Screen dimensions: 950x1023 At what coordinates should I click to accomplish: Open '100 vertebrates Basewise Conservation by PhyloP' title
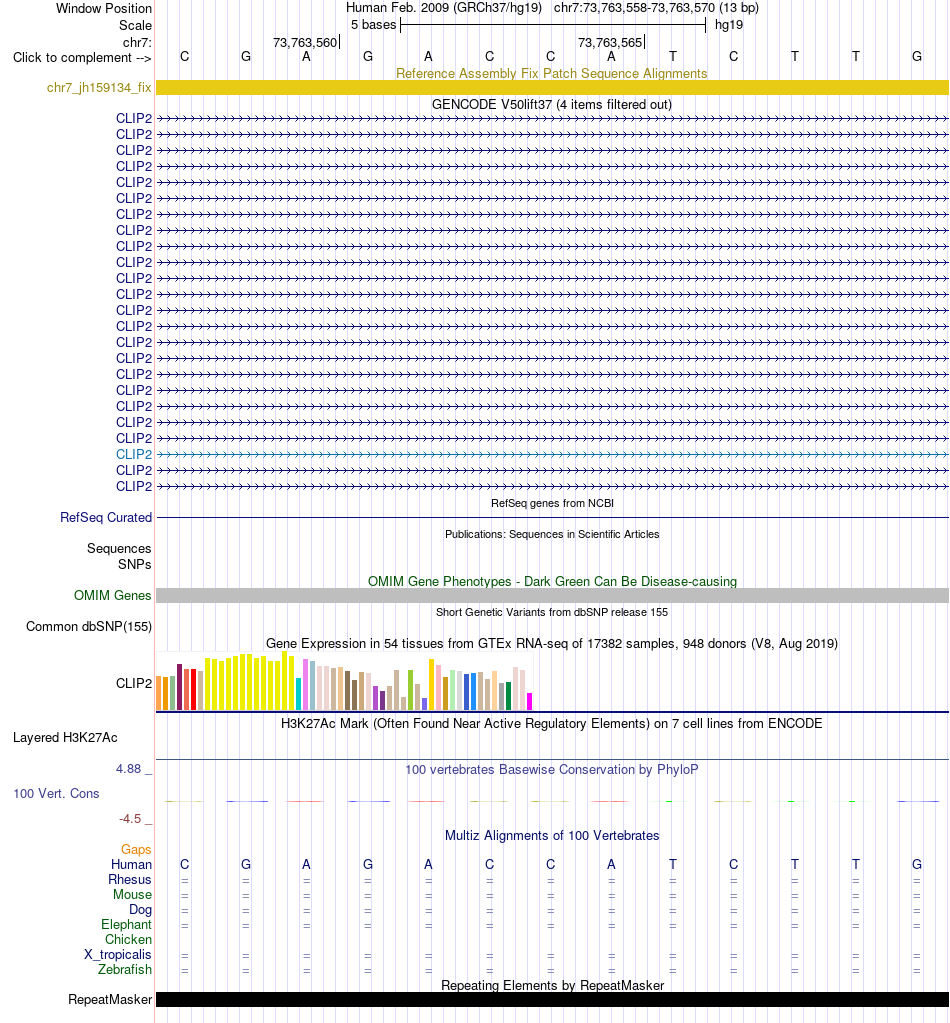pyautogui.click(x=551, y=769)
